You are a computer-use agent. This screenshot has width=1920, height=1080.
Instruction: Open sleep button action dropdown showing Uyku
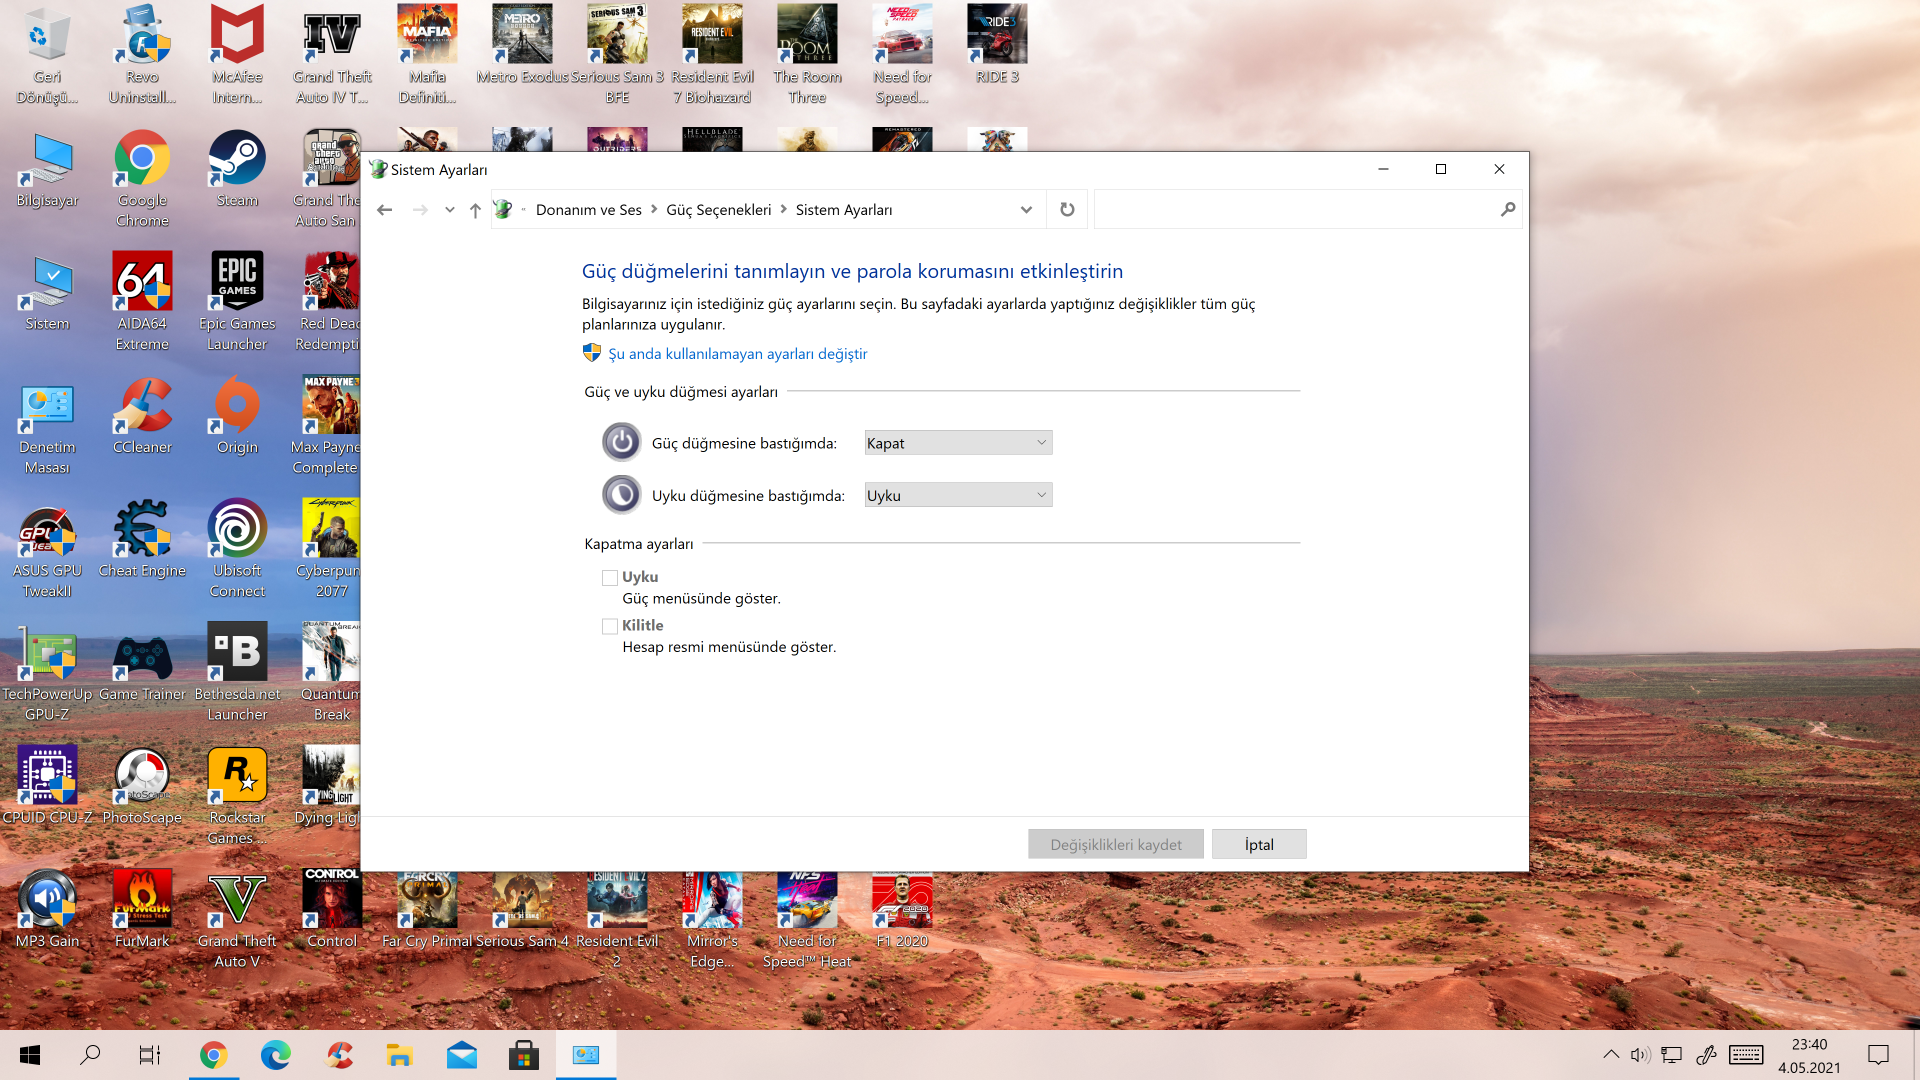957,495
